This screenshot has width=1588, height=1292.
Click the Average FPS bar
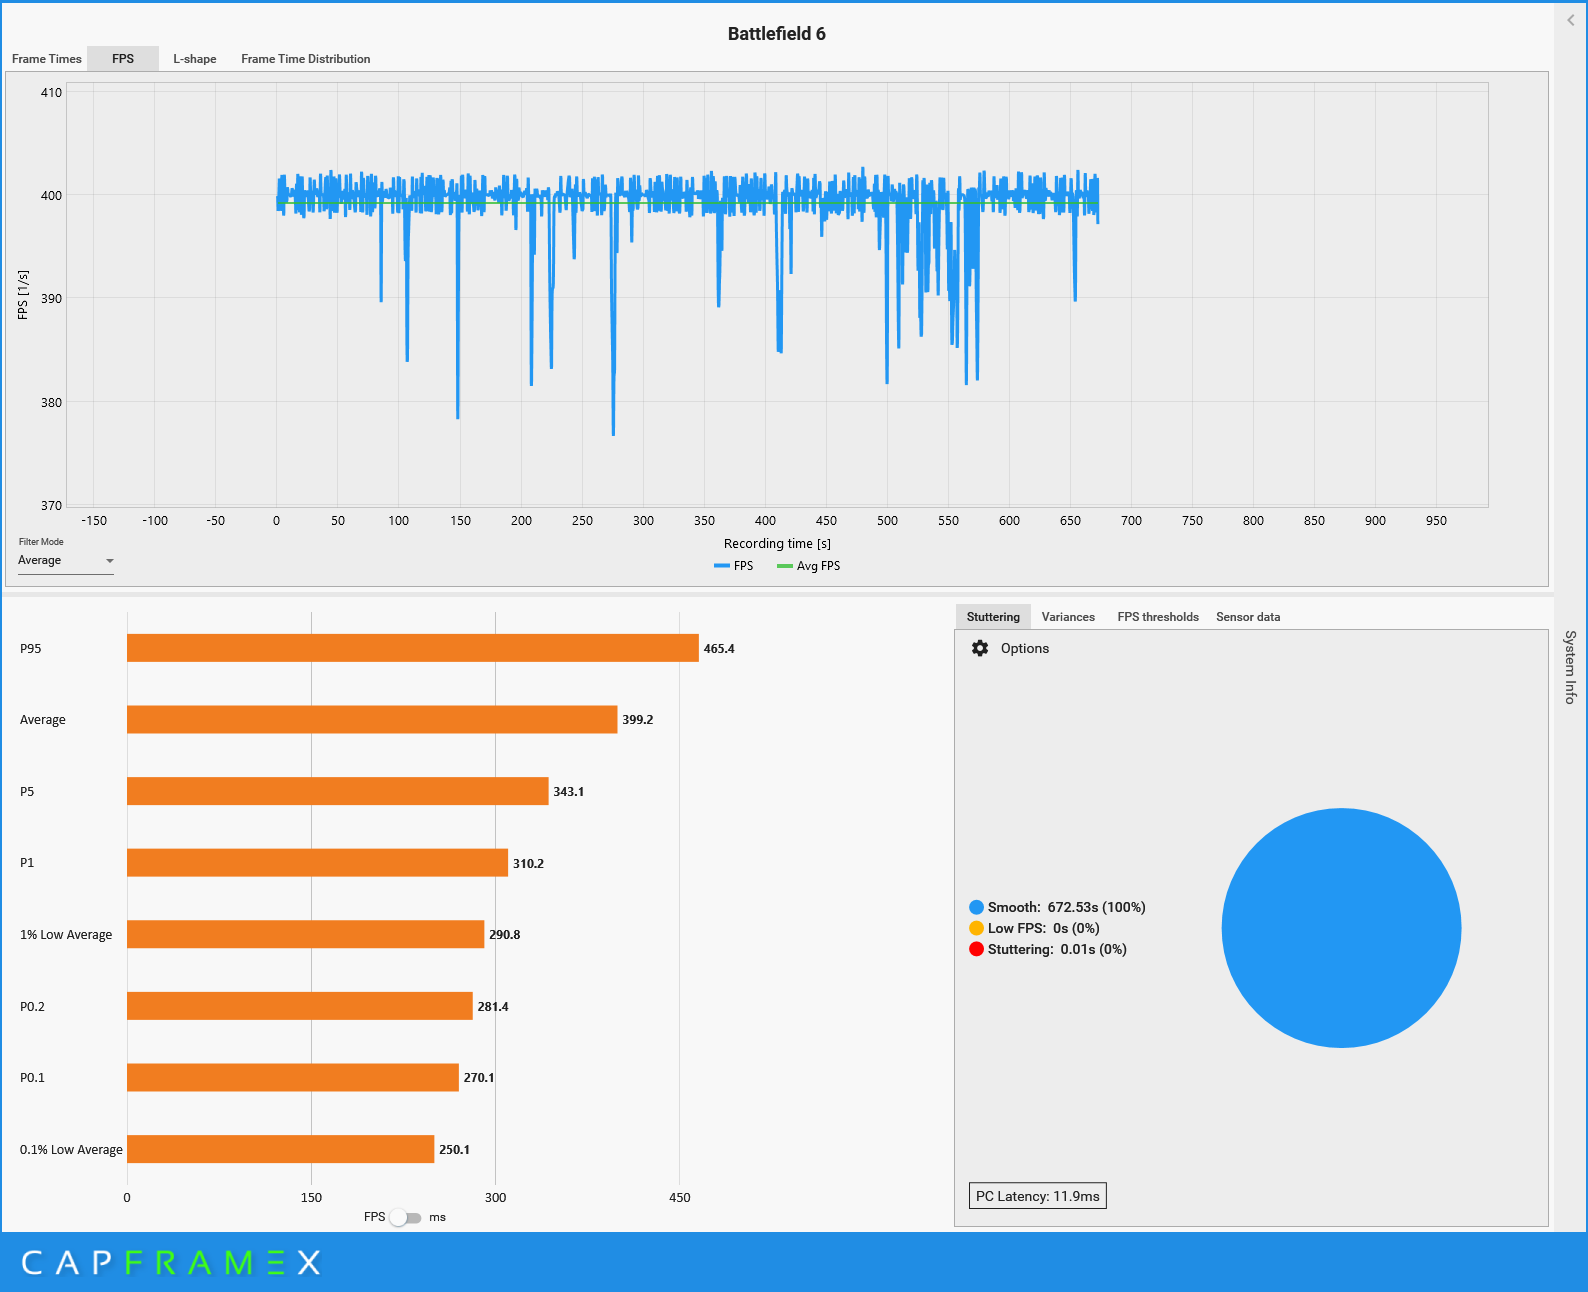372,720
